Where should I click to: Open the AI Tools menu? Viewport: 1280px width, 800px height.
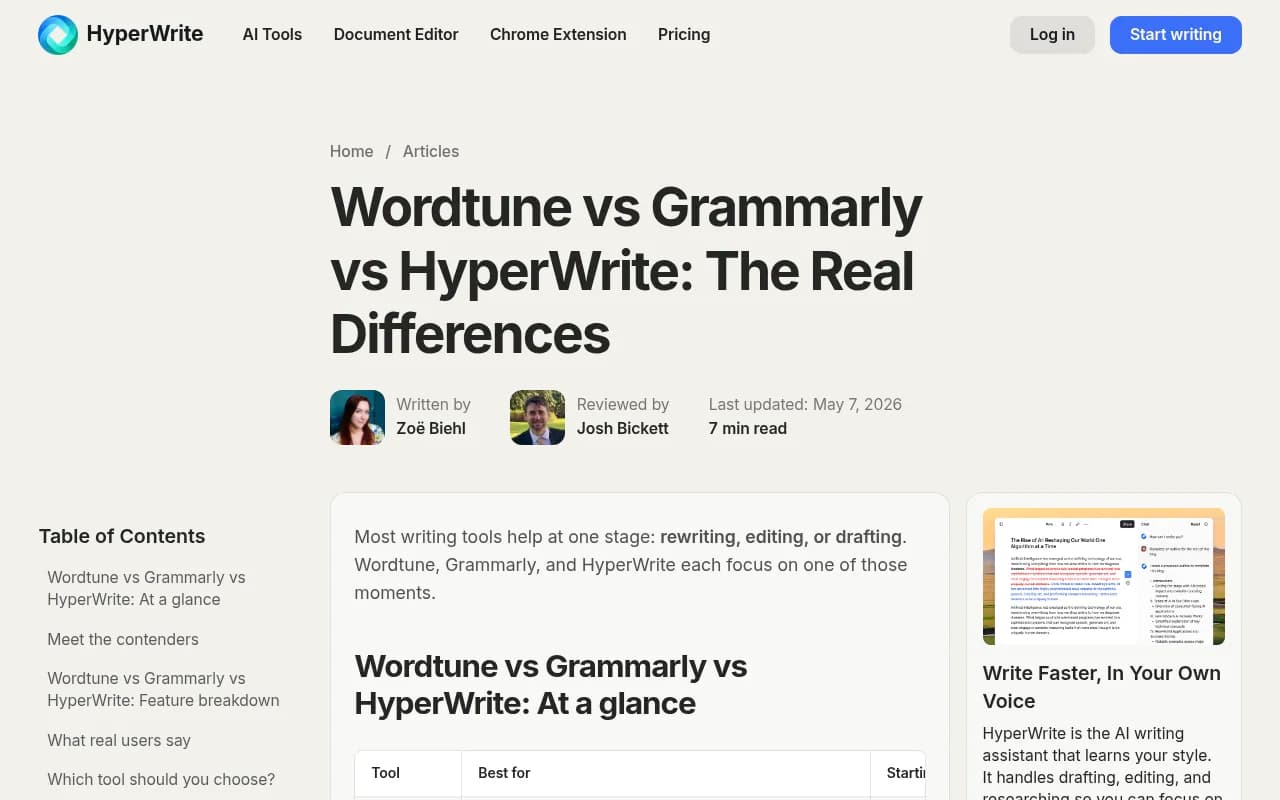[272, 34]
